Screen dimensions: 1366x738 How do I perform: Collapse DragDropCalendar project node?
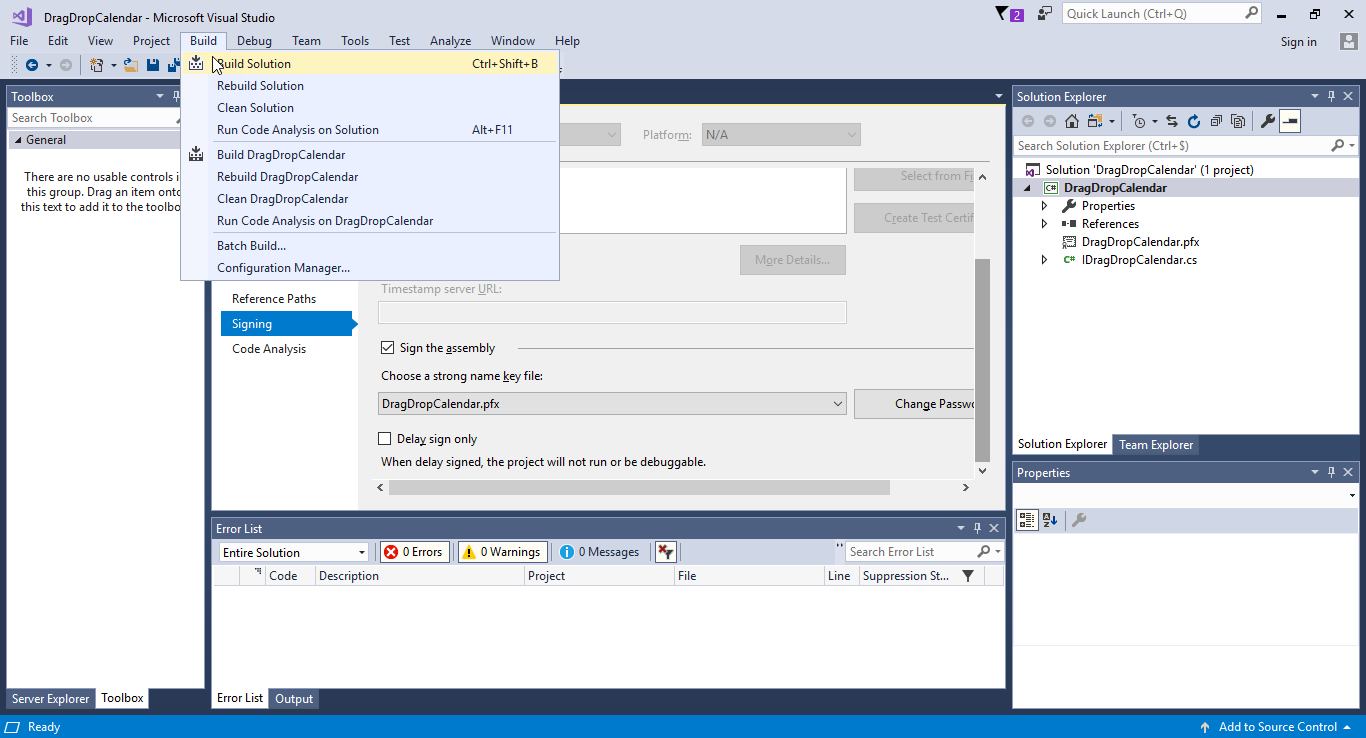pos(1028,188)
